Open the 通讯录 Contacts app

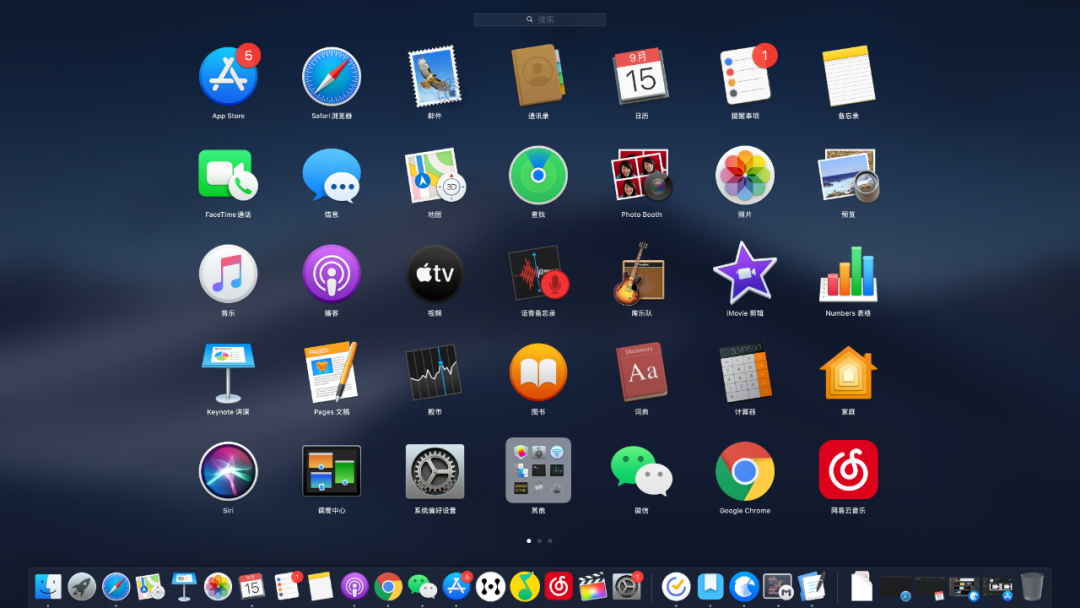click(x=538, y=75)
